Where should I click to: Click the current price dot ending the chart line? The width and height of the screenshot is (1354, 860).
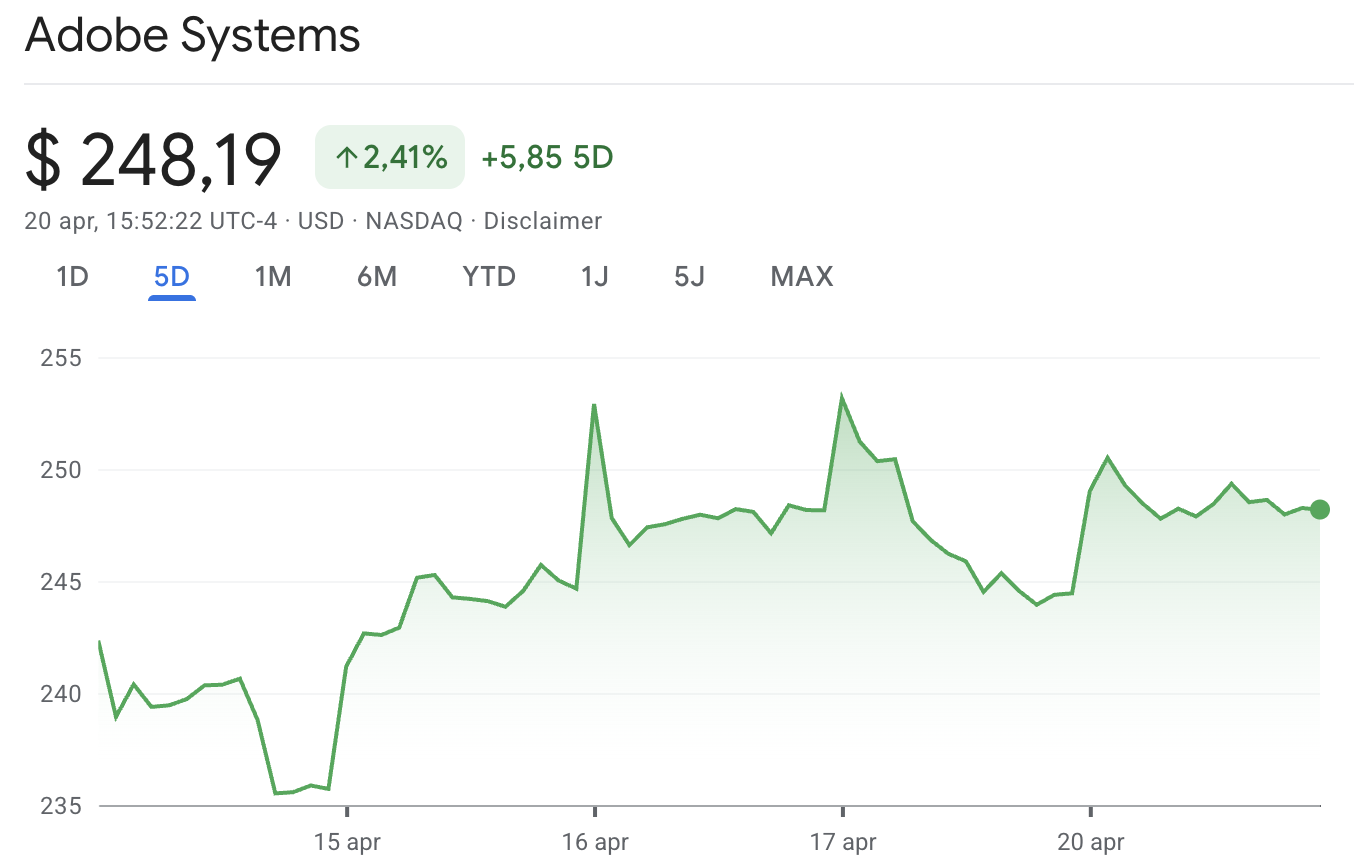[1320, 510]
